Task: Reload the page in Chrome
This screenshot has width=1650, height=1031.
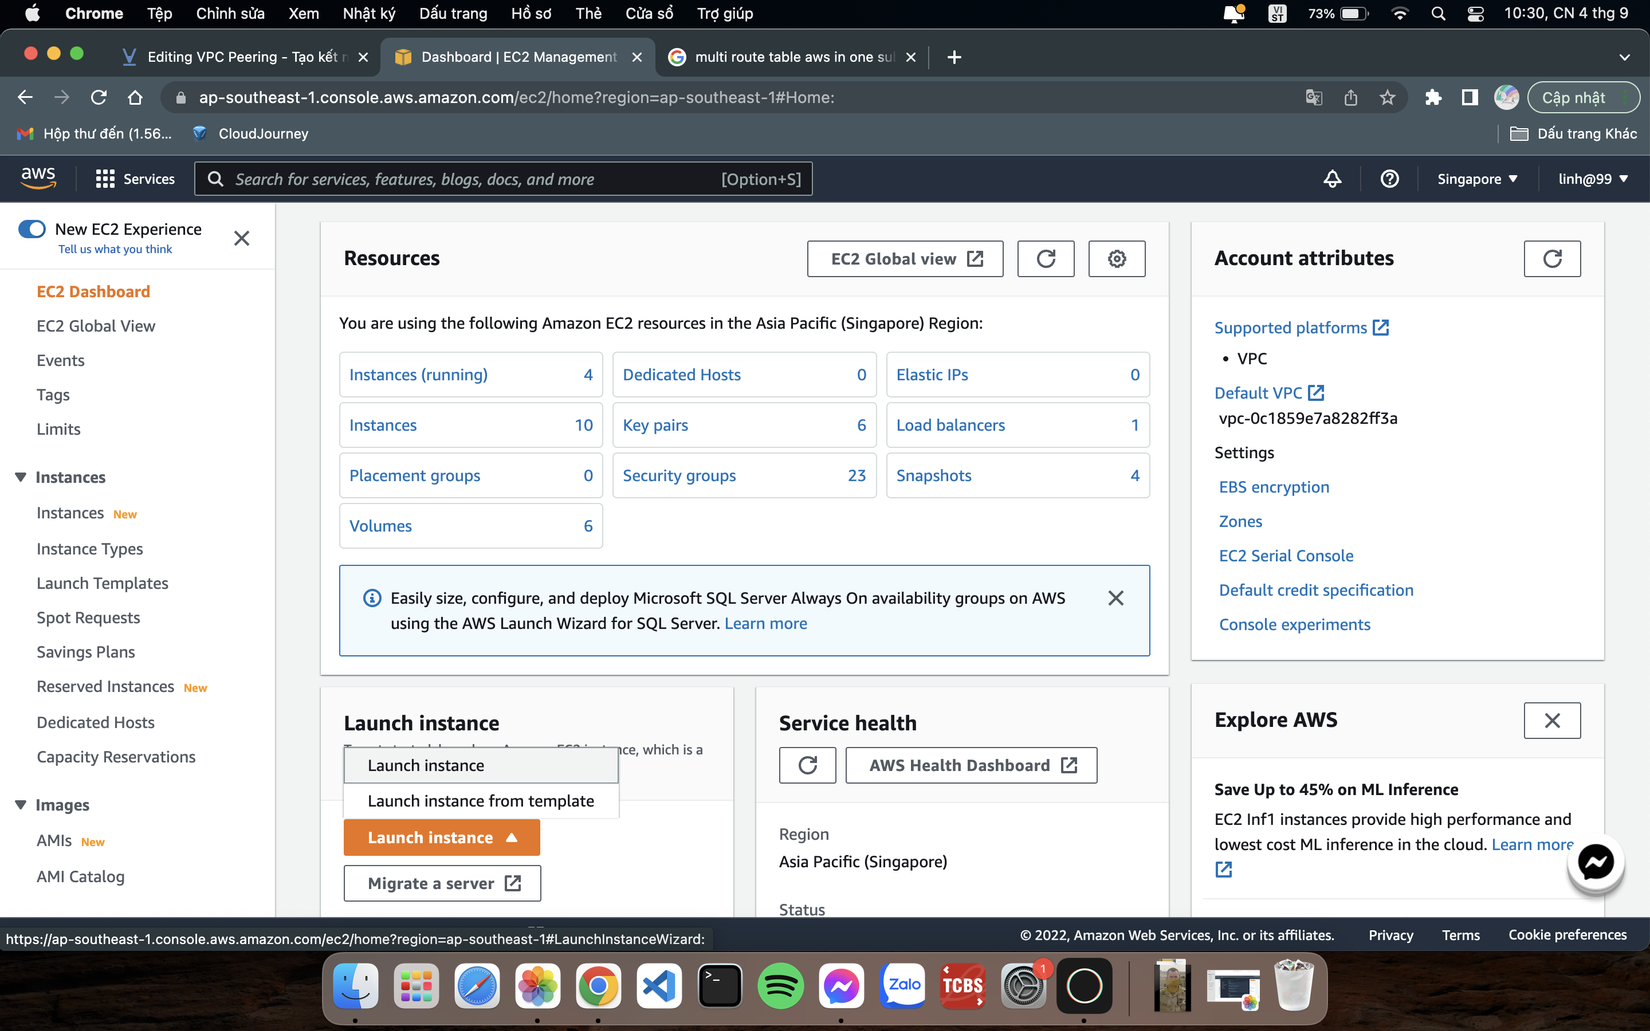Action: 98,97
